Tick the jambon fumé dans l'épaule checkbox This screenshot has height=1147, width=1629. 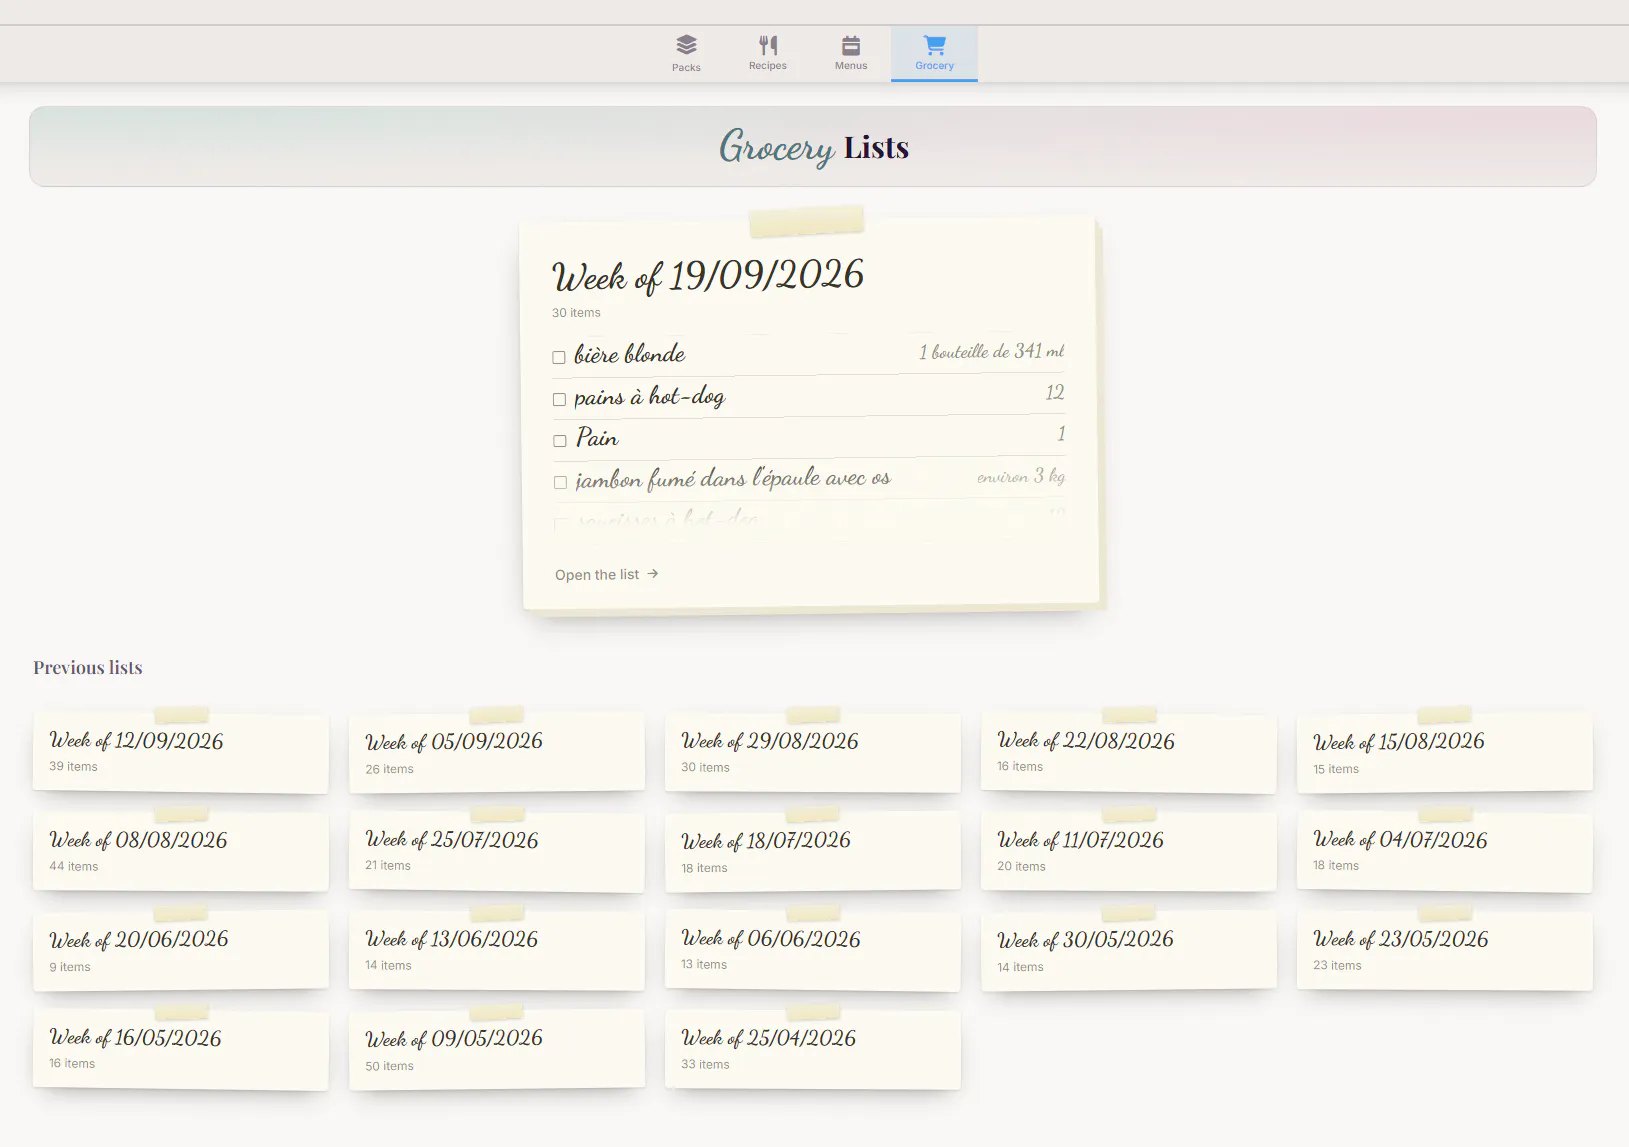click(560, 482)
